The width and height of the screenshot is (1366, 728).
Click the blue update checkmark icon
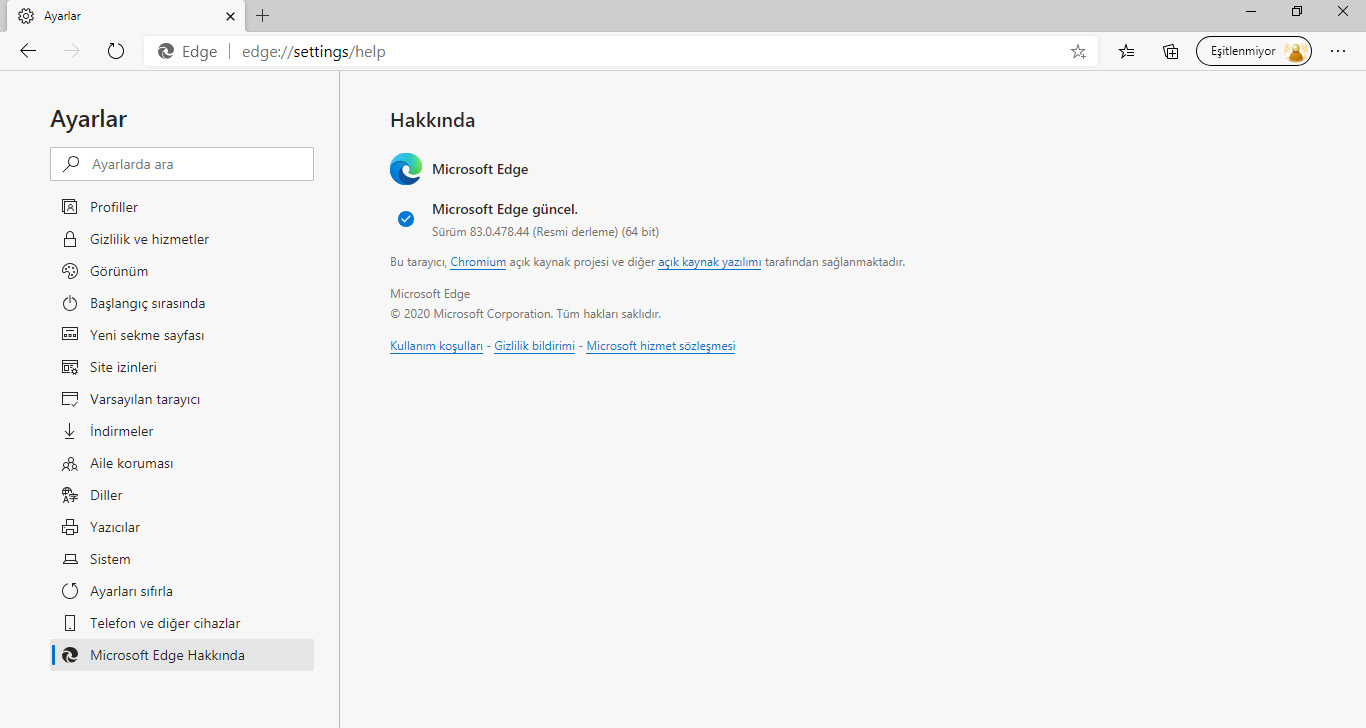pyautogui.click(x=406, y=219)
